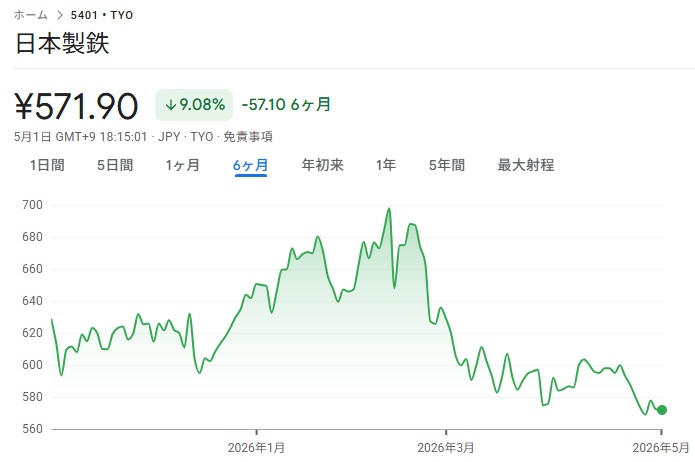Select the 5401 • TYO breadcrumb
695x462 pixels.
(102, 15)
